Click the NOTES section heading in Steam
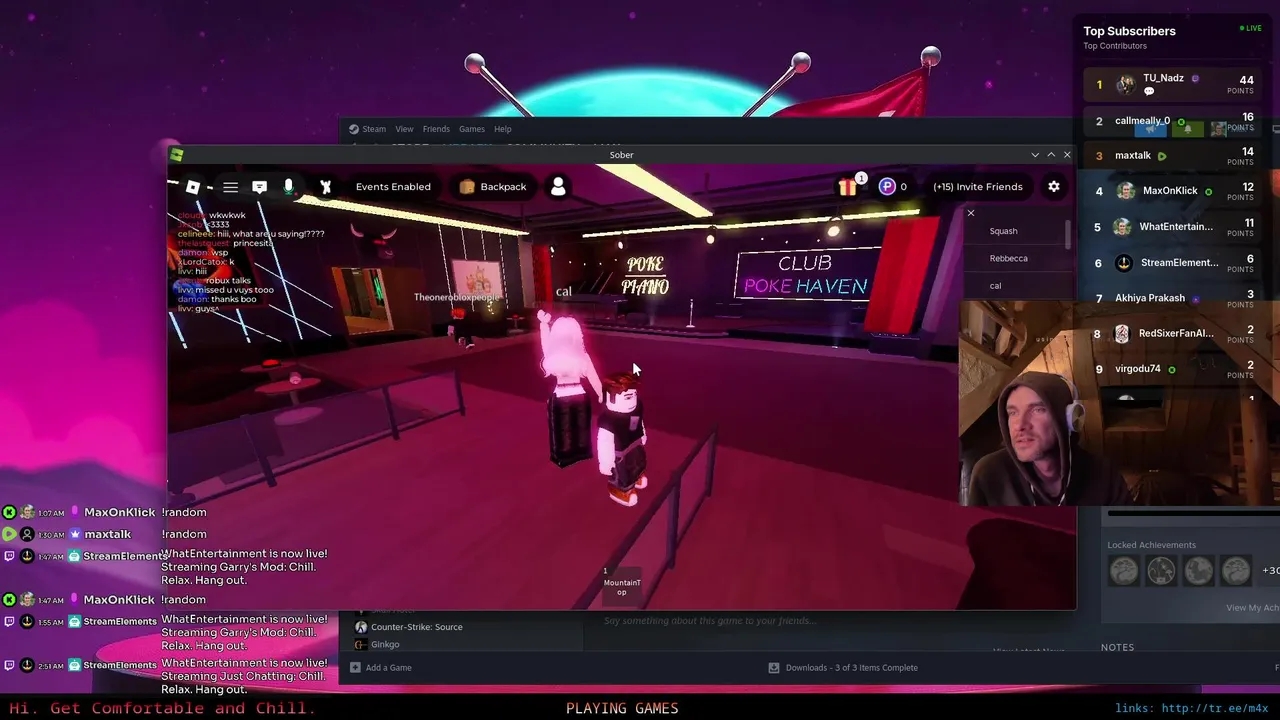Viewport: 1280px width, 720px height. click(x=1117, y=647)
